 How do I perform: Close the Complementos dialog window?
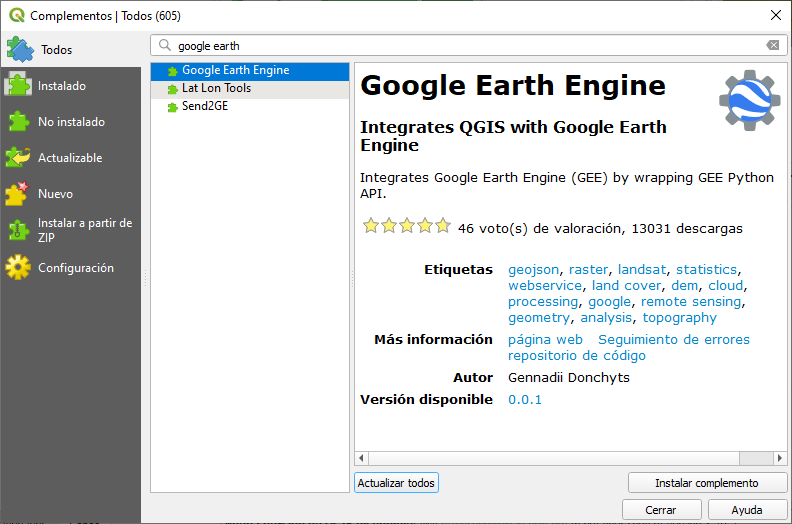click(776, 15)
